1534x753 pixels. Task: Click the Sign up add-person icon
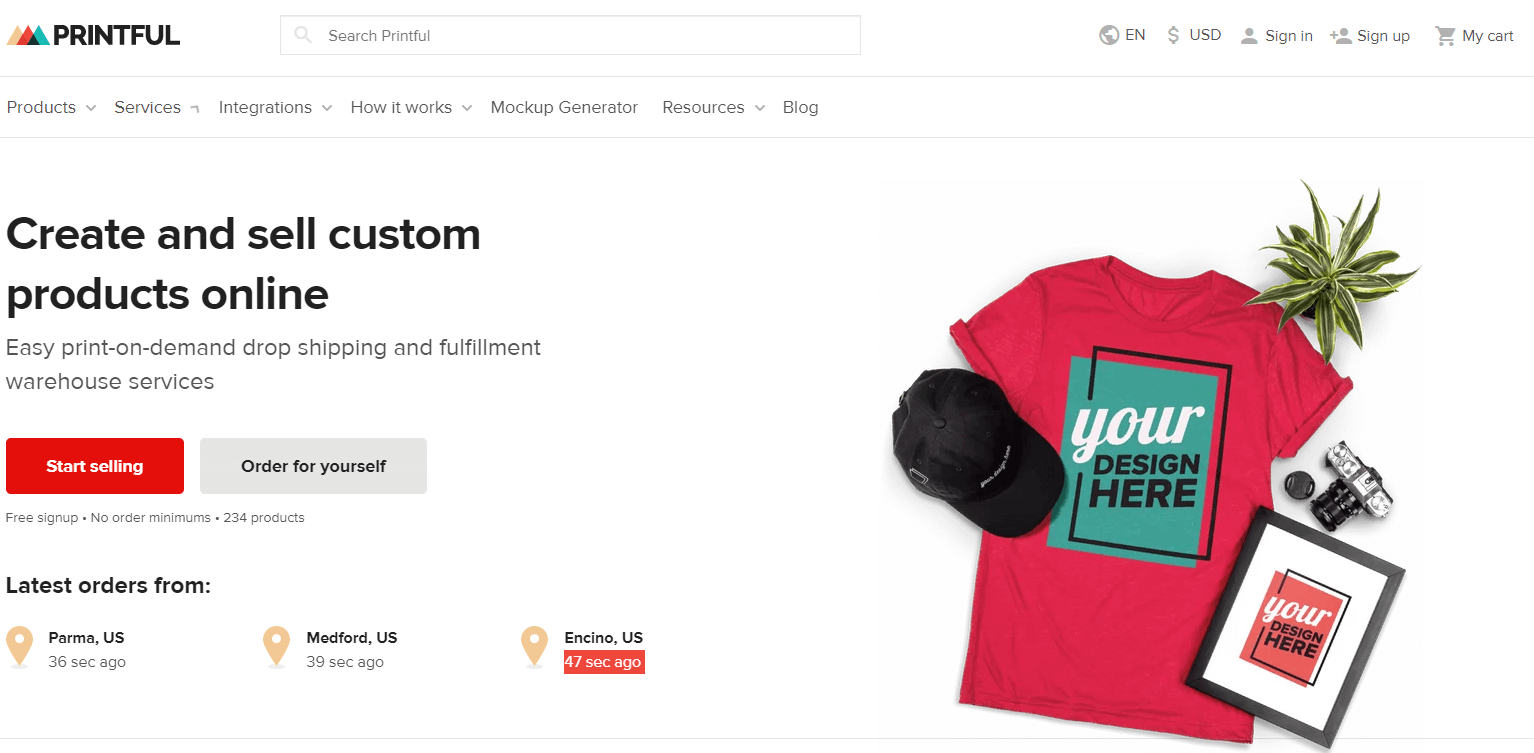(1341, 36)
